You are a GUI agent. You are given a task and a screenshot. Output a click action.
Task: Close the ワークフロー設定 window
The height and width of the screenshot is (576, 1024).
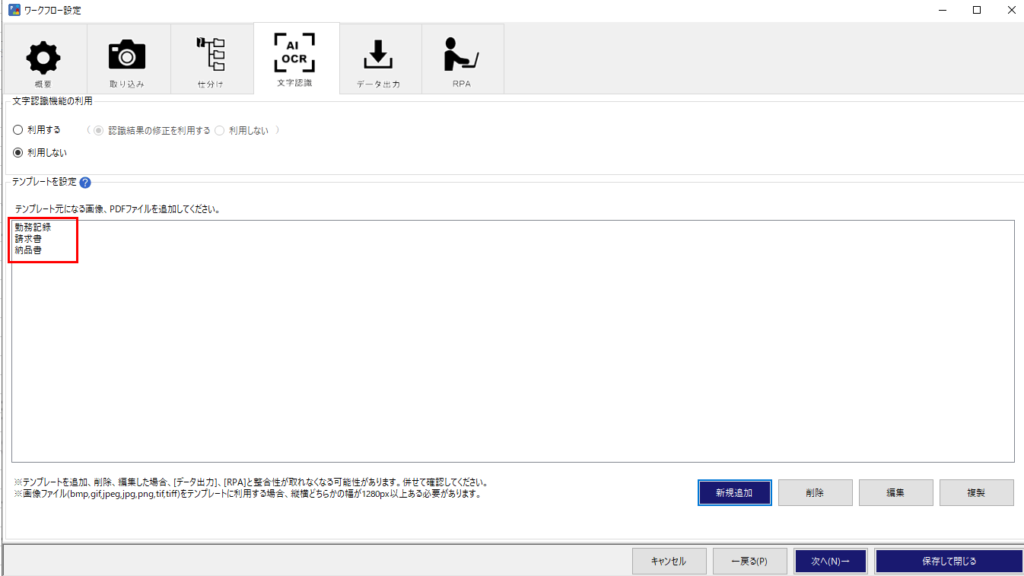click(1011, 10)
